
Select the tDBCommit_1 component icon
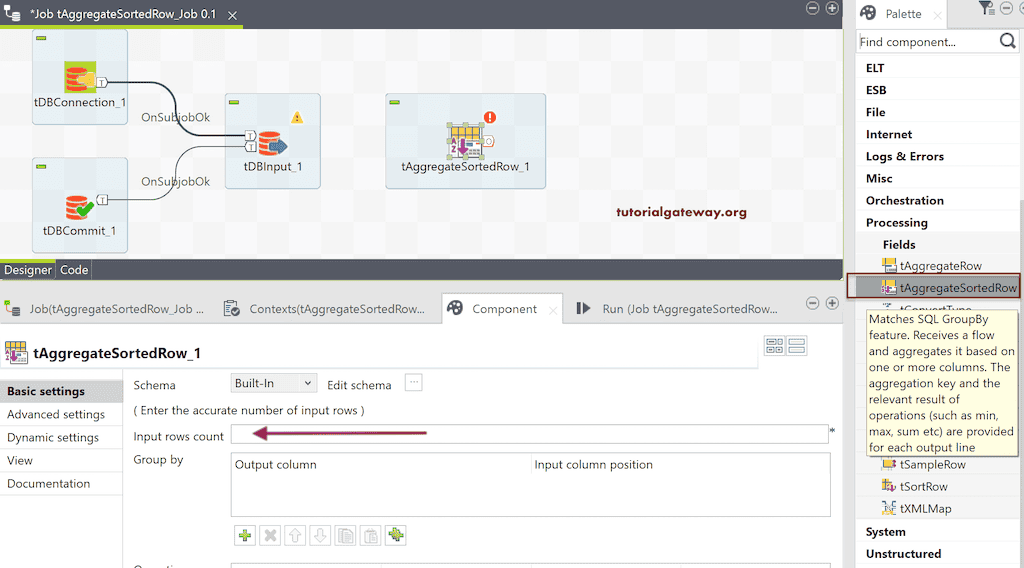(80, 207)
